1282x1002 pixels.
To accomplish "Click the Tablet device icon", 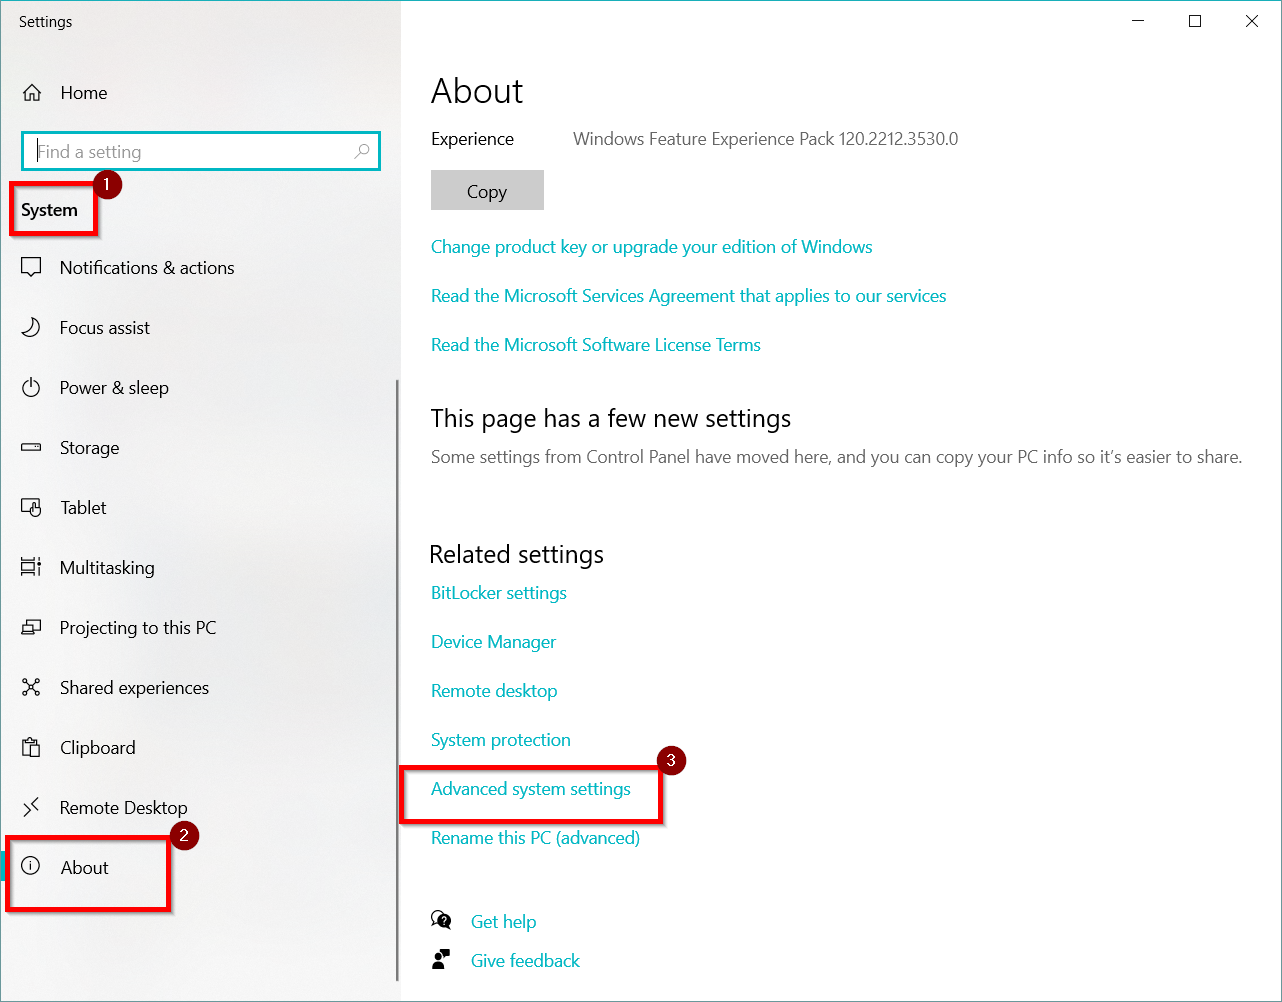I will (31, 507).
